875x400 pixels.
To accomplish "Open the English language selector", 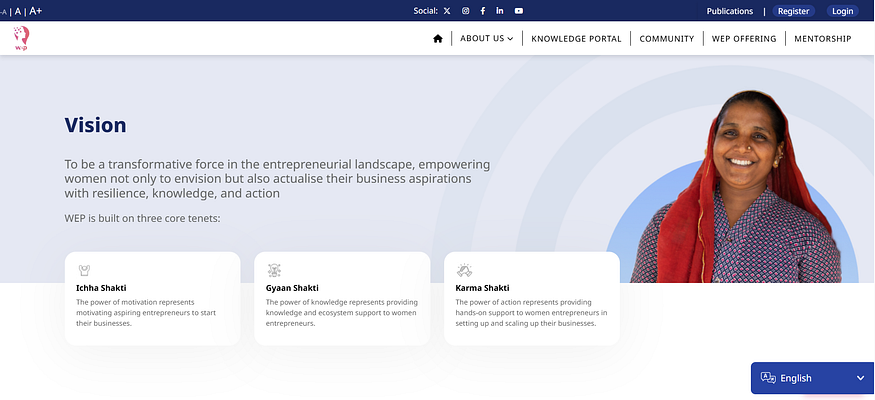I will (812, 378).
